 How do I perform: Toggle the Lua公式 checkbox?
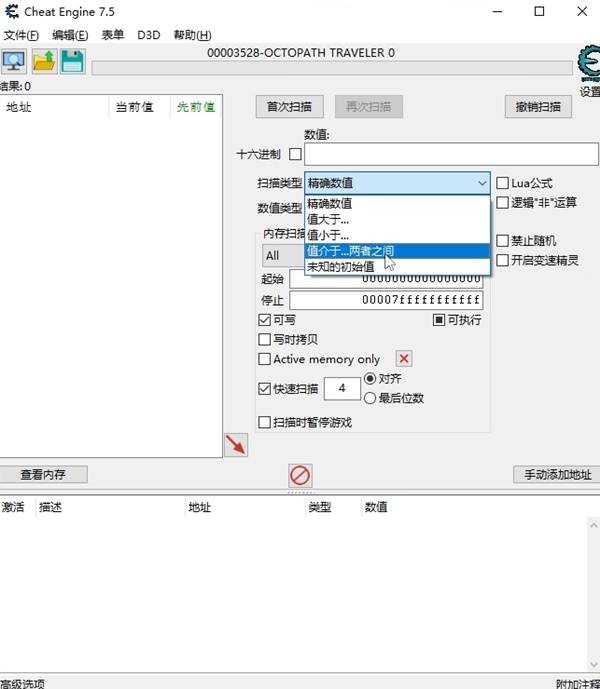(503, 183)
